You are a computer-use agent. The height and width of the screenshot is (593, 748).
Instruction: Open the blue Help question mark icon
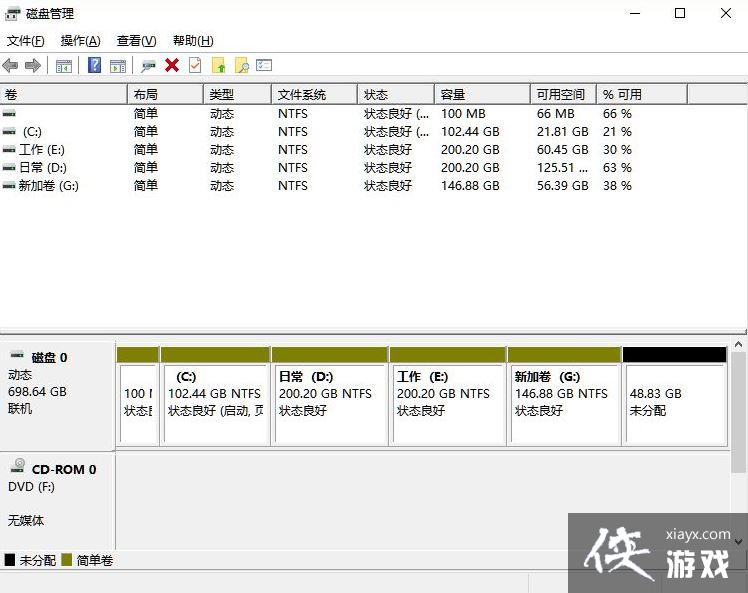(x=94, y=65)
